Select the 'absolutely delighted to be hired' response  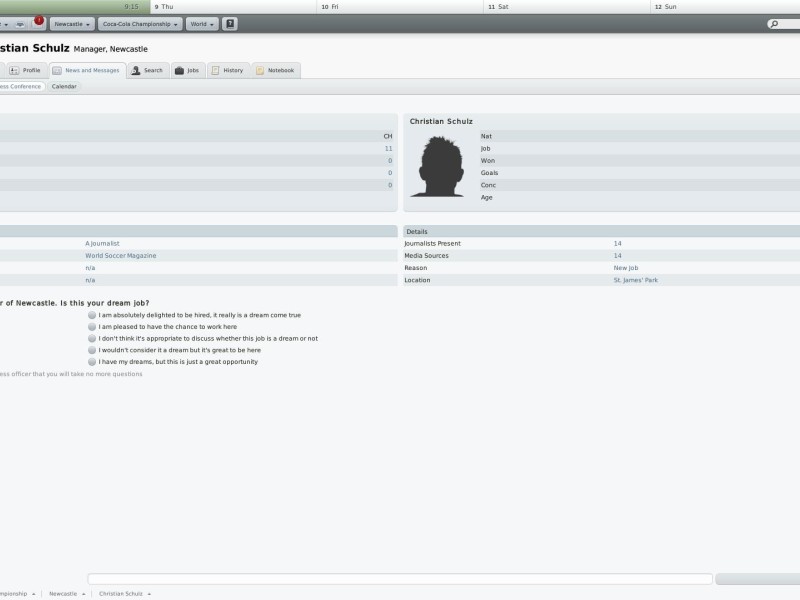[89, 314]
